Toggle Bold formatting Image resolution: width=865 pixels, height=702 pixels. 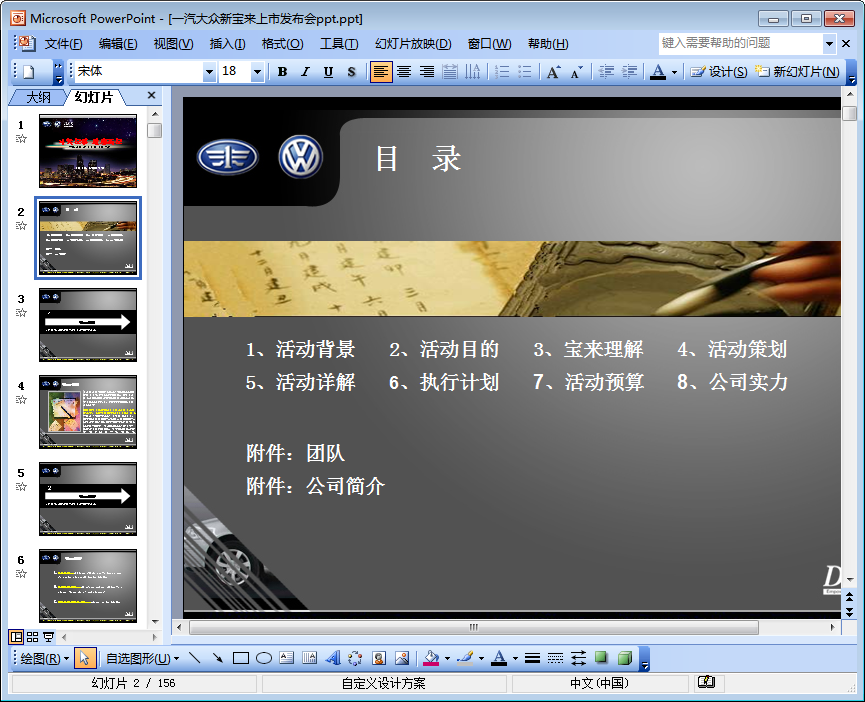click(x=282, y=72)
